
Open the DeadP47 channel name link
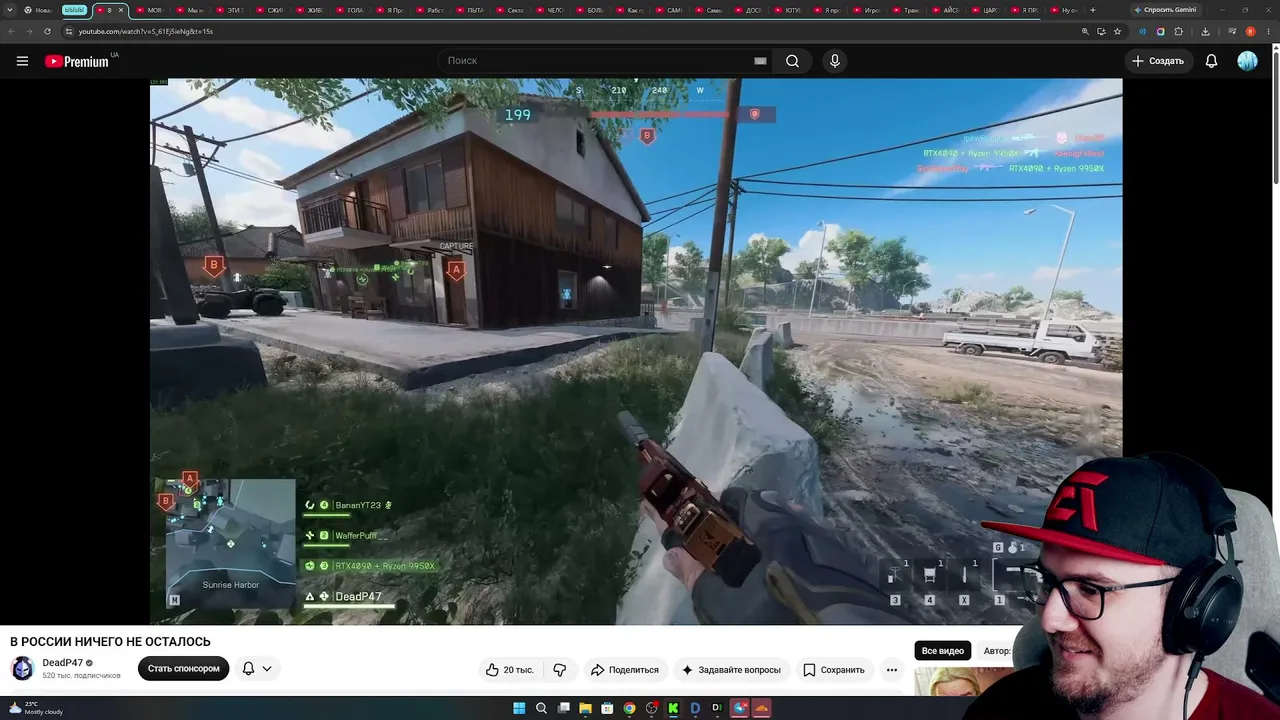[62, 663]
